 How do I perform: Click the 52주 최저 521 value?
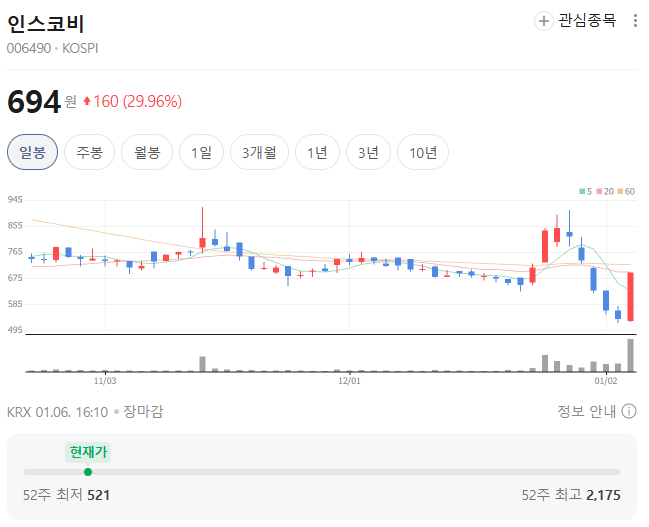pyautogui.click(x=66, y=495)
